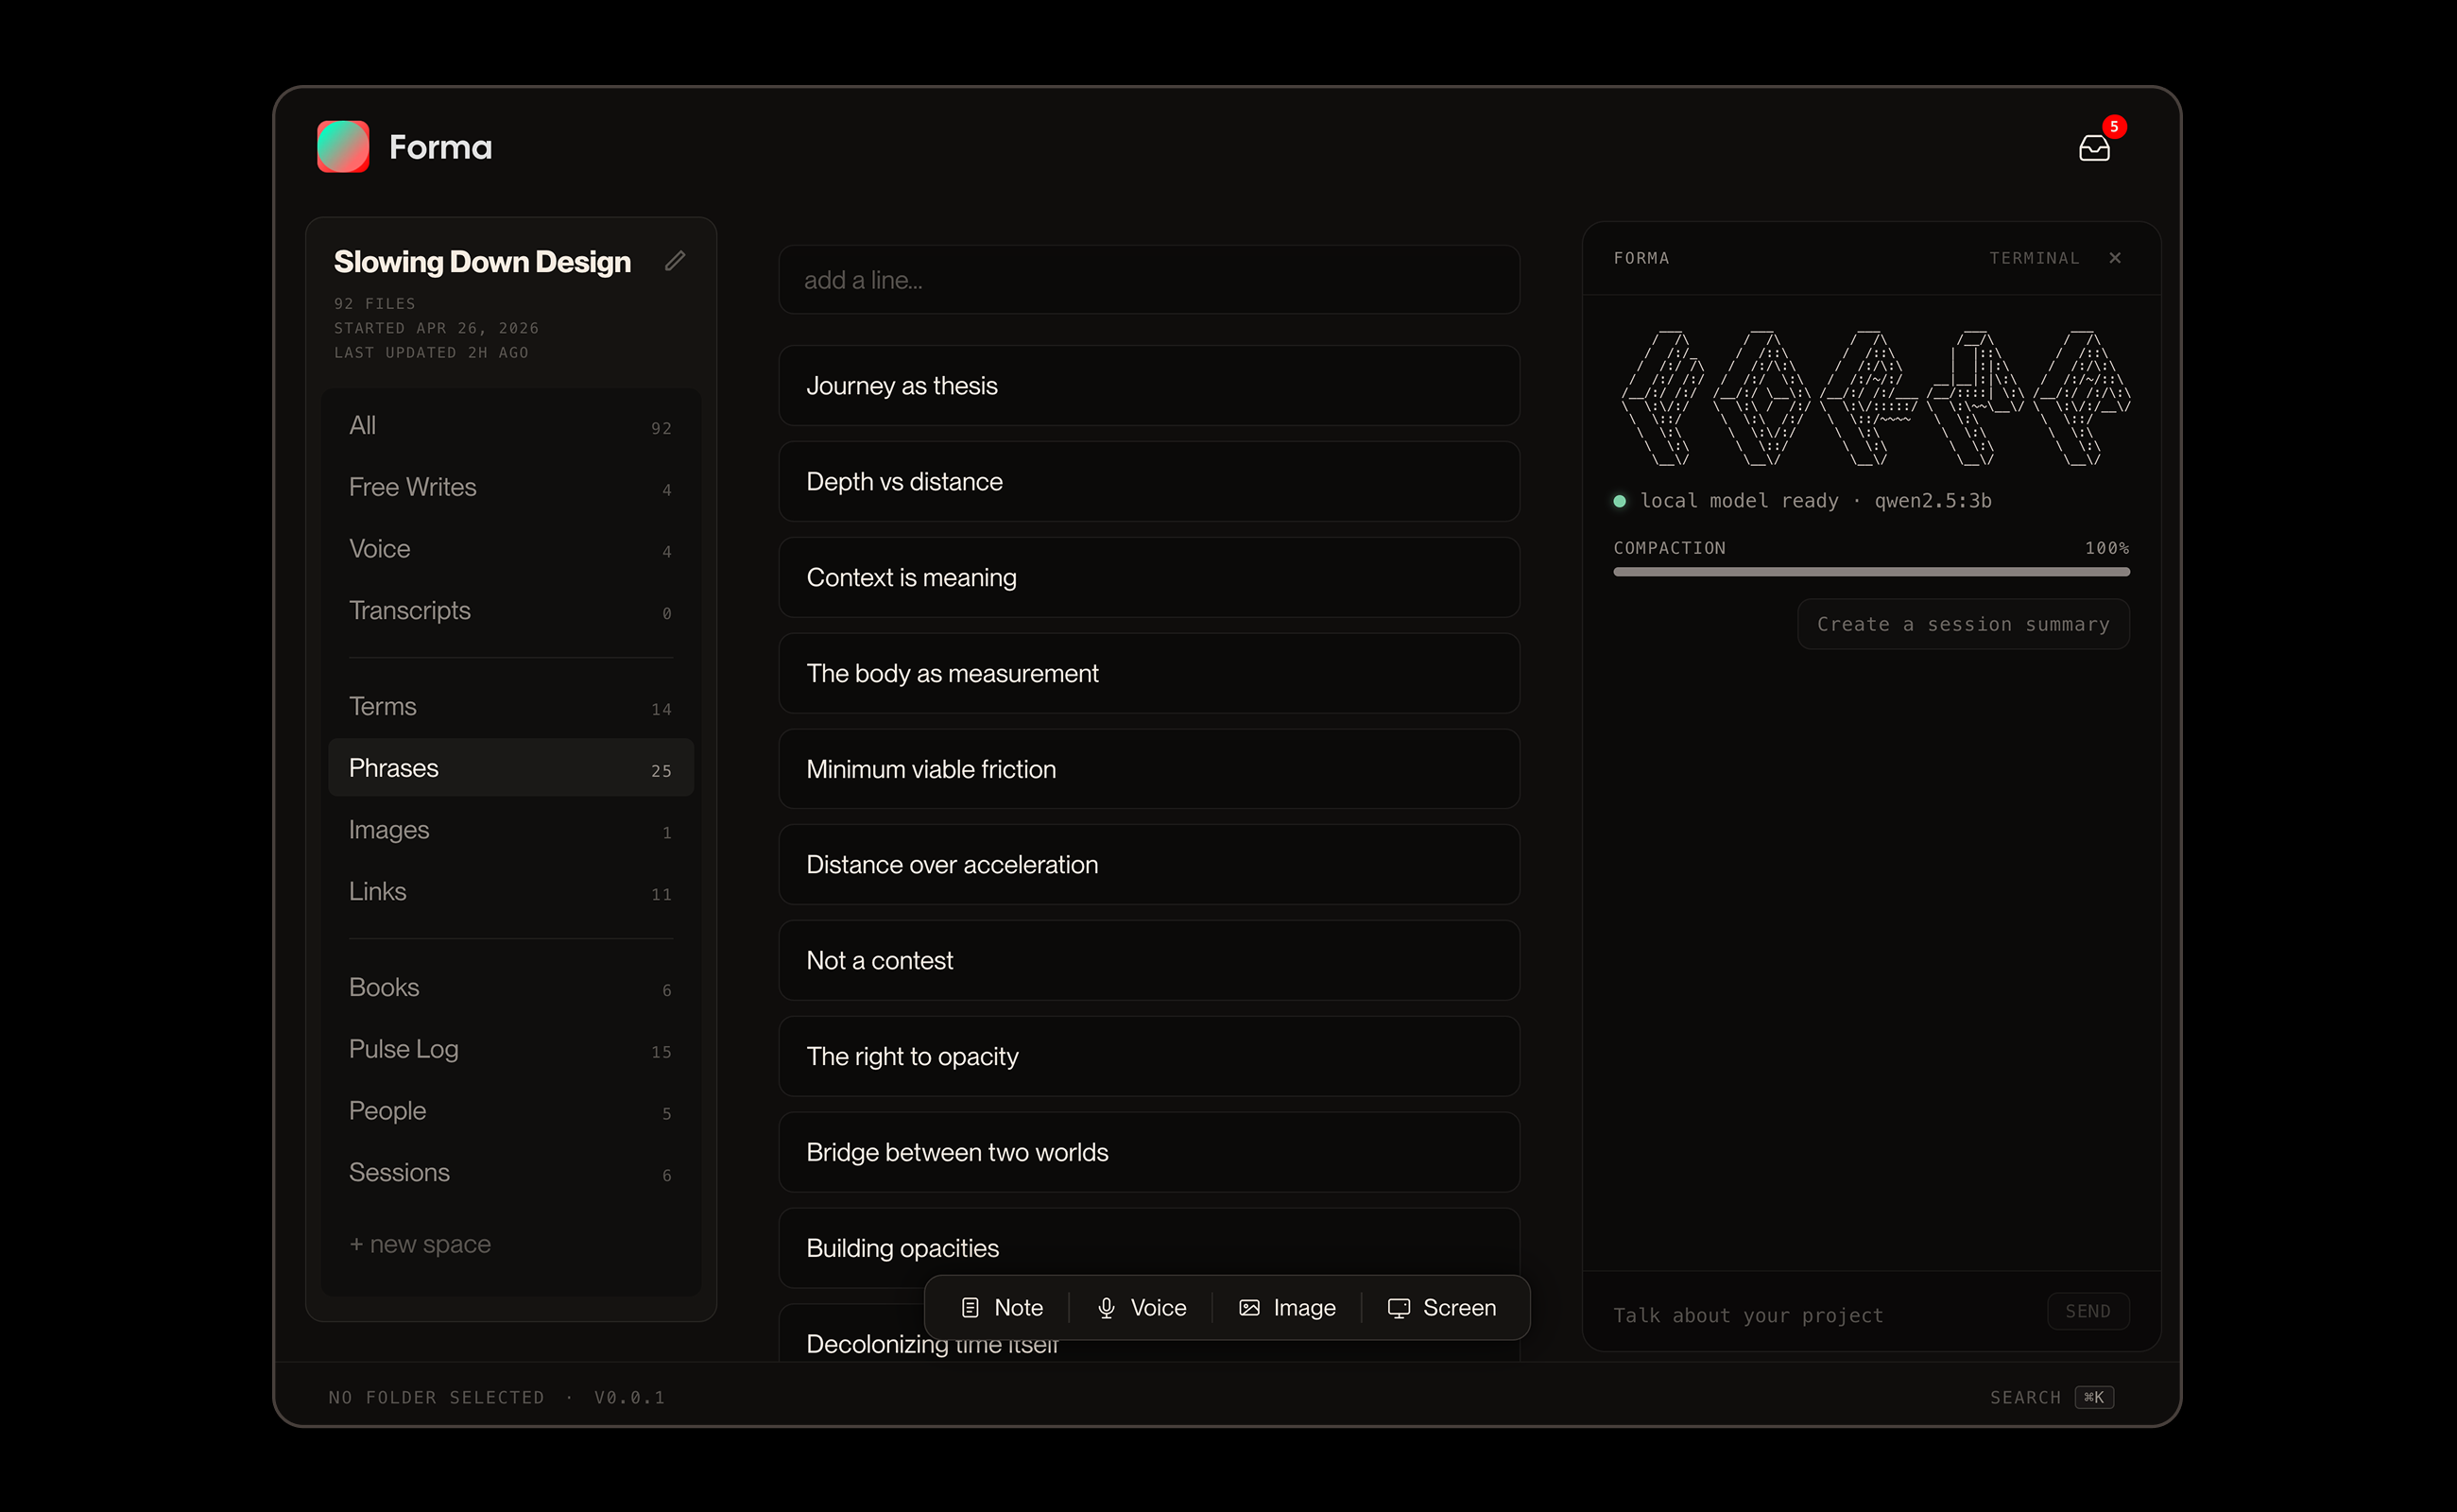This screenshot has height=1512, width=2457.
Task: Click the TERMINAL label
Action: point(2034,258)
